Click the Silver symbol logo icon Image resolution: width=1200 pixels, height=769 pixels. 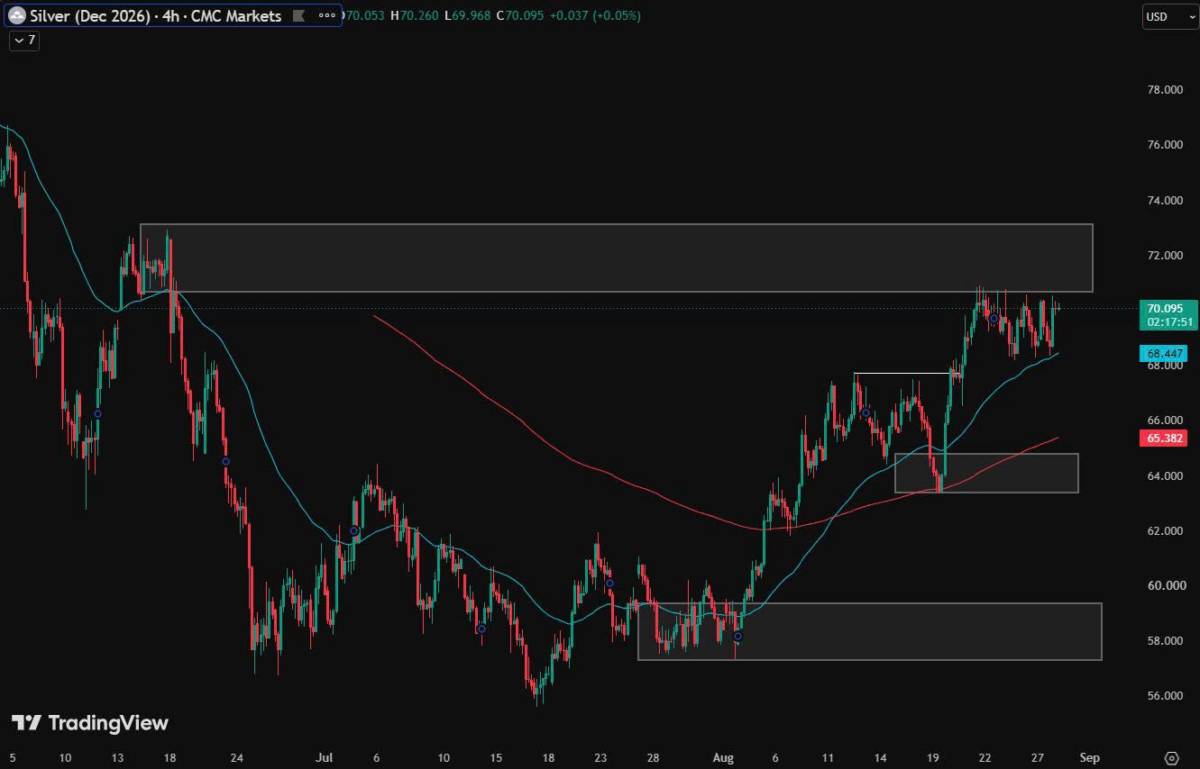(x=18, y=16)
